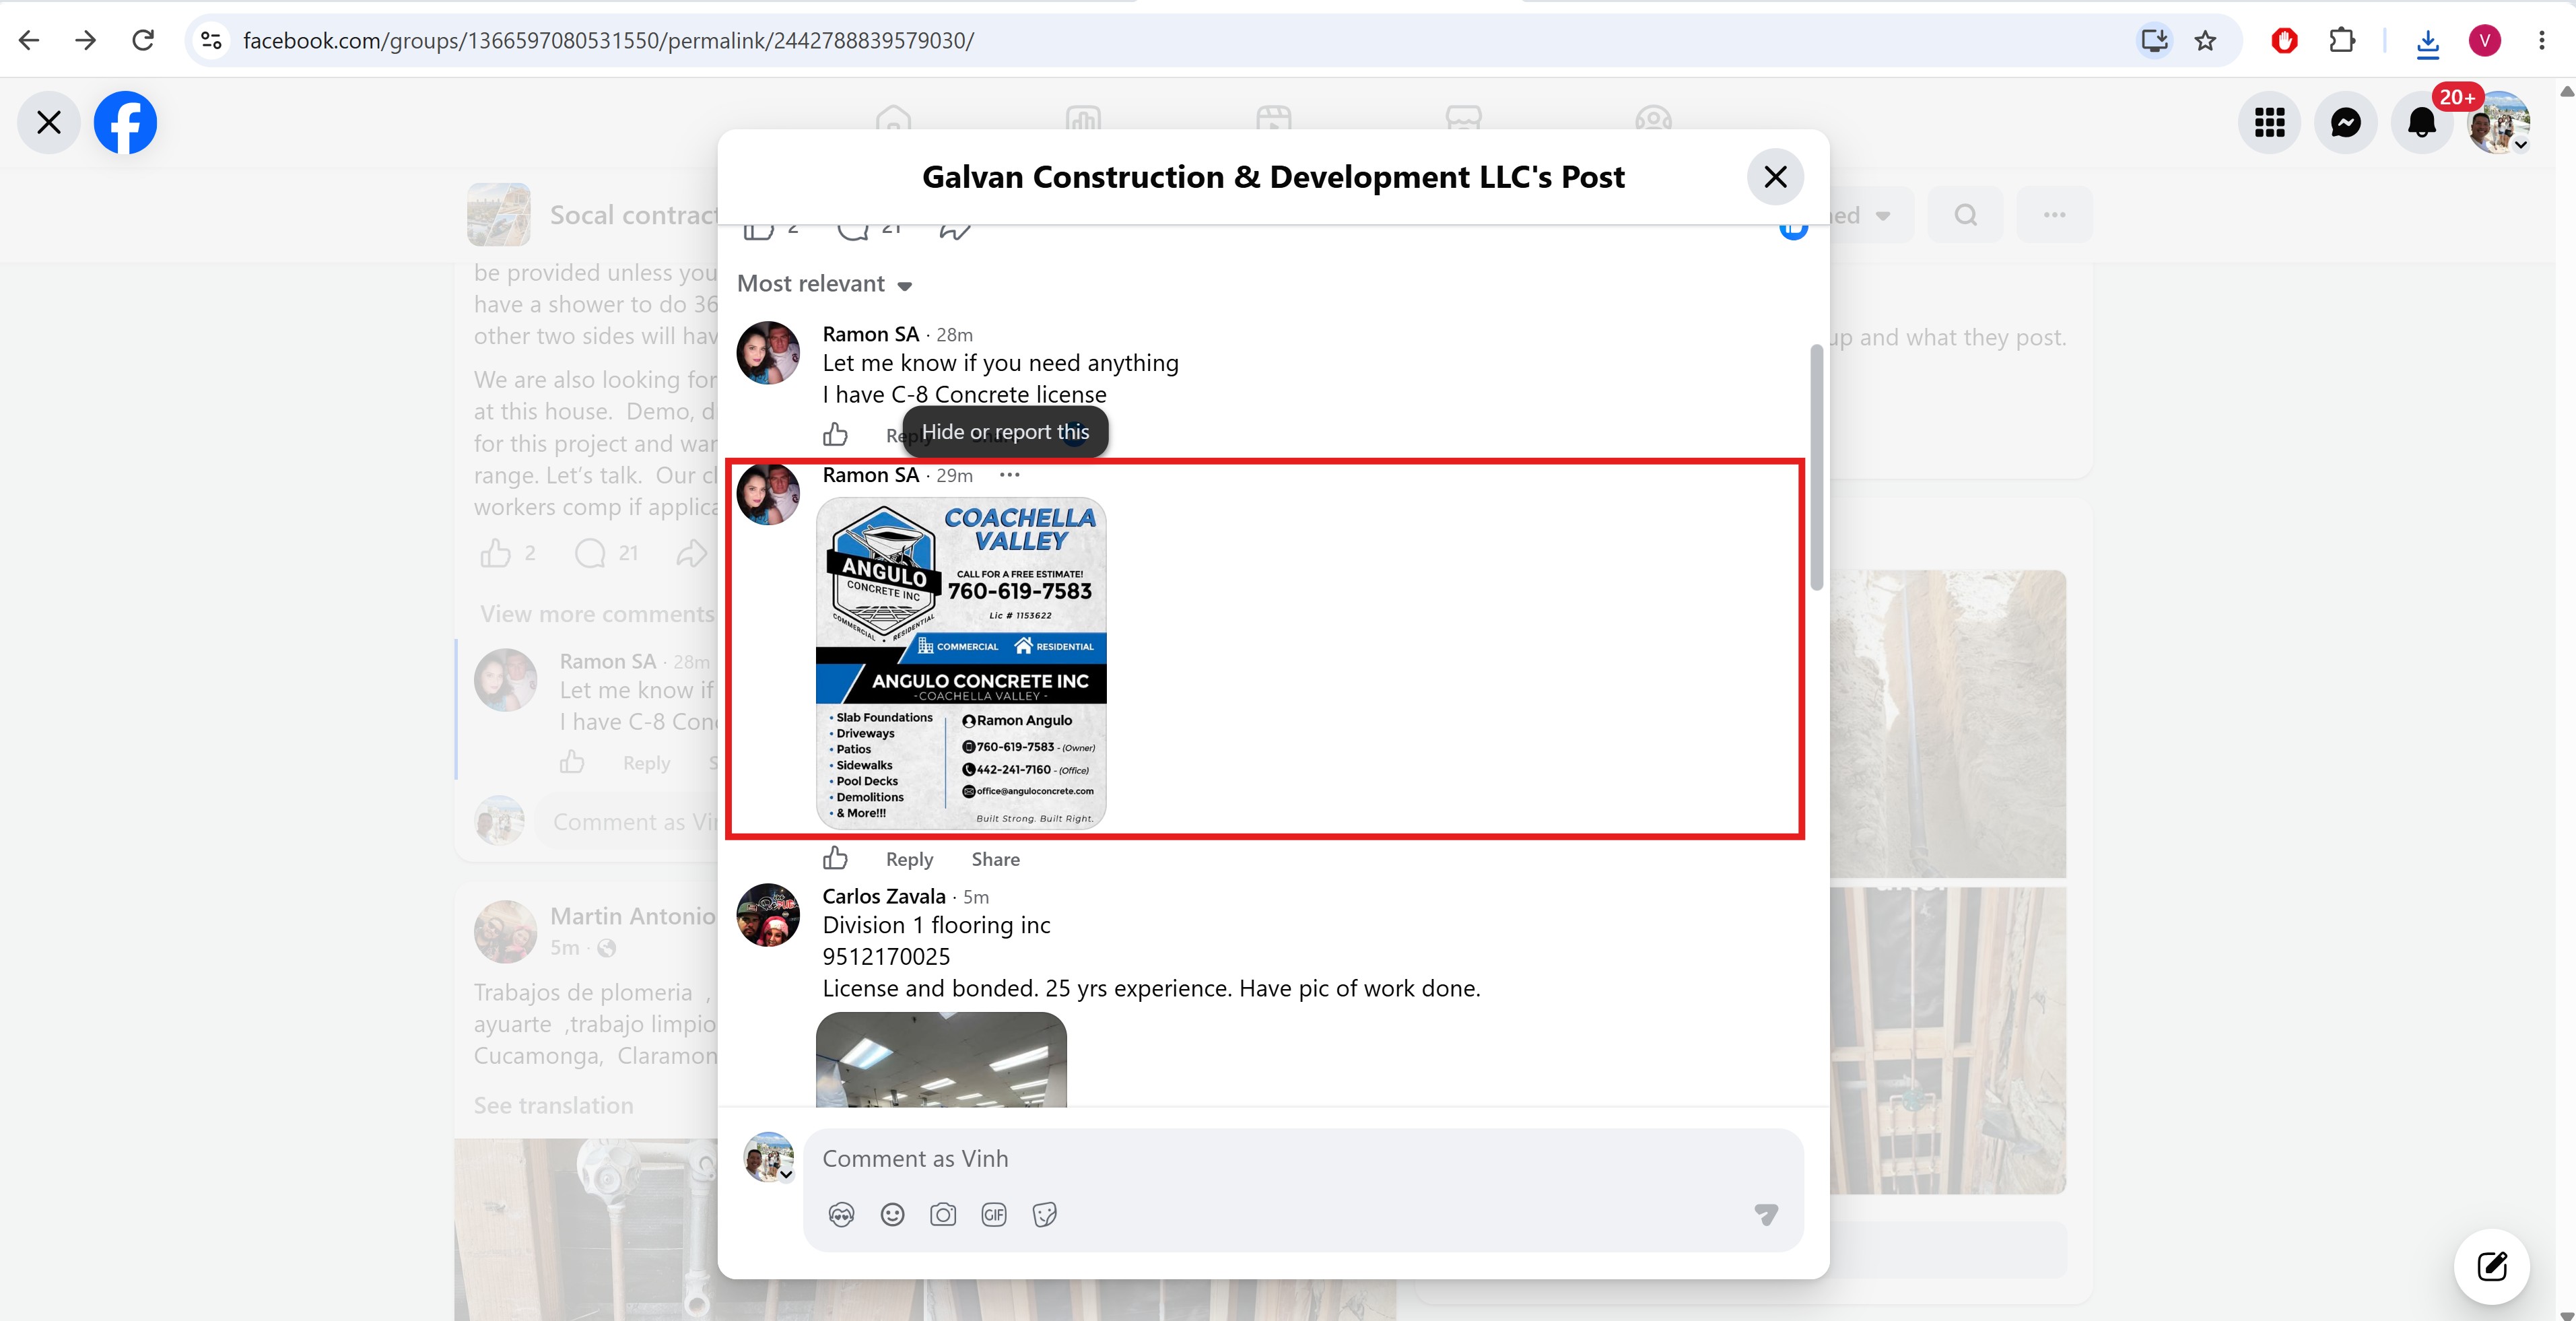The width and height of the screenshot is (2576, 1321).
Task: Focus the Comment as Vinh field
Action: click(1302, 1158)
